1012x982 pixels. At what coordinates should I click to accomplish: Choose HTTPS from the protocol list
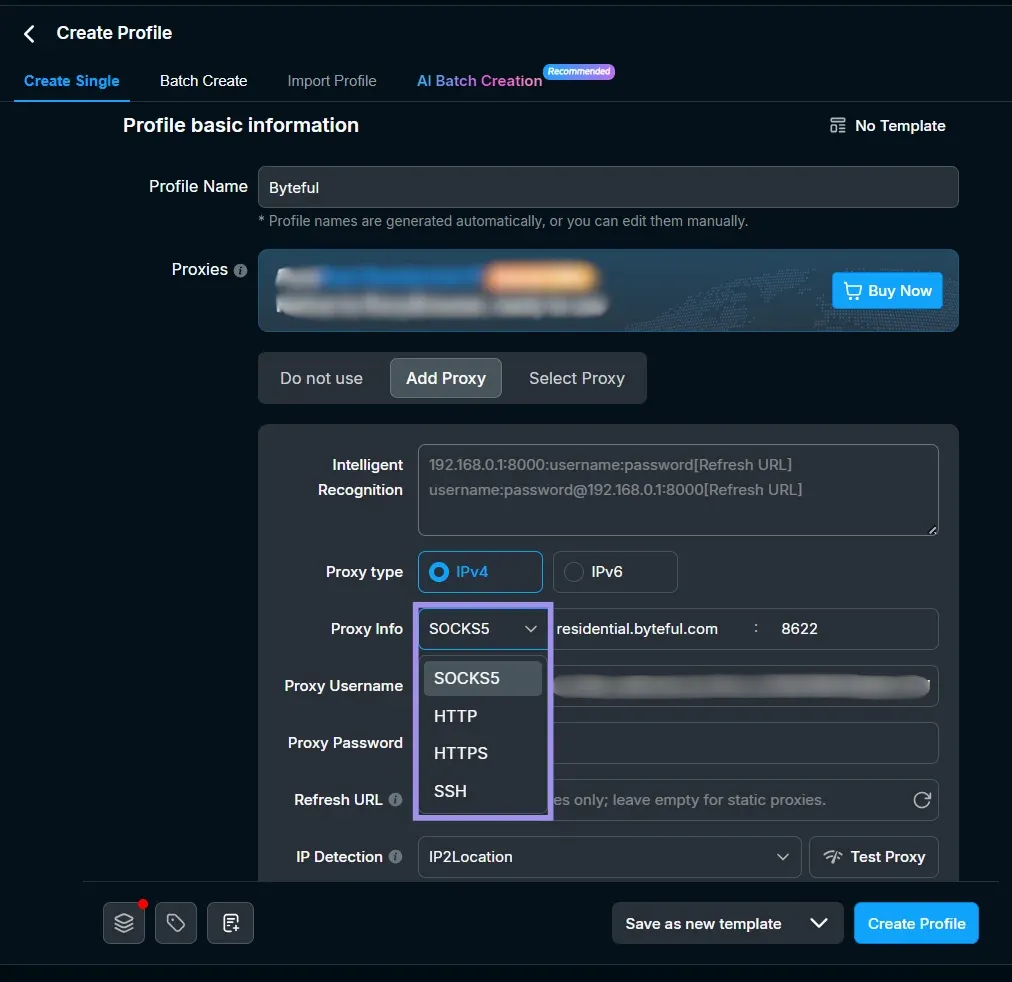[x=482, y=754]
